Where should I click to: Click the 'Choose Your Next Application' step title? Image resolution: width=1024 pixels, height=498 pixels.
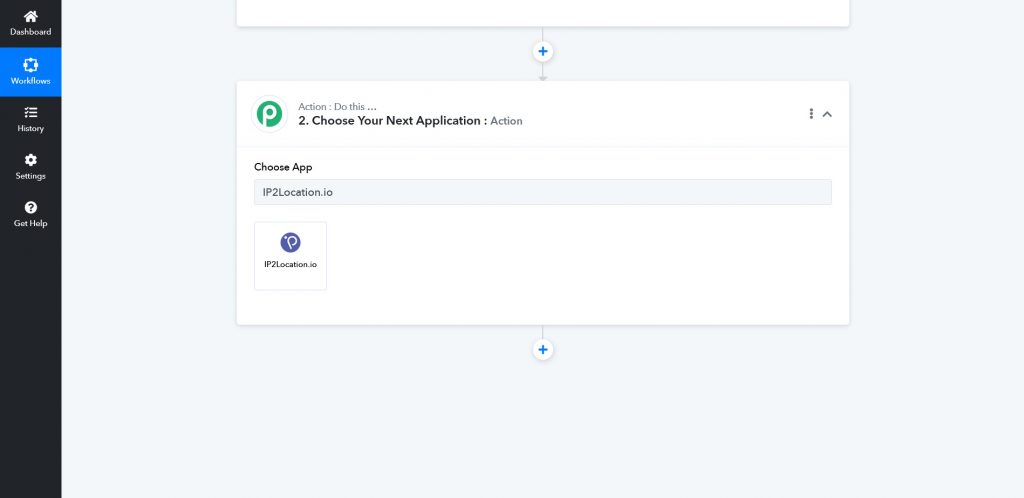click(x=392, y=121)
